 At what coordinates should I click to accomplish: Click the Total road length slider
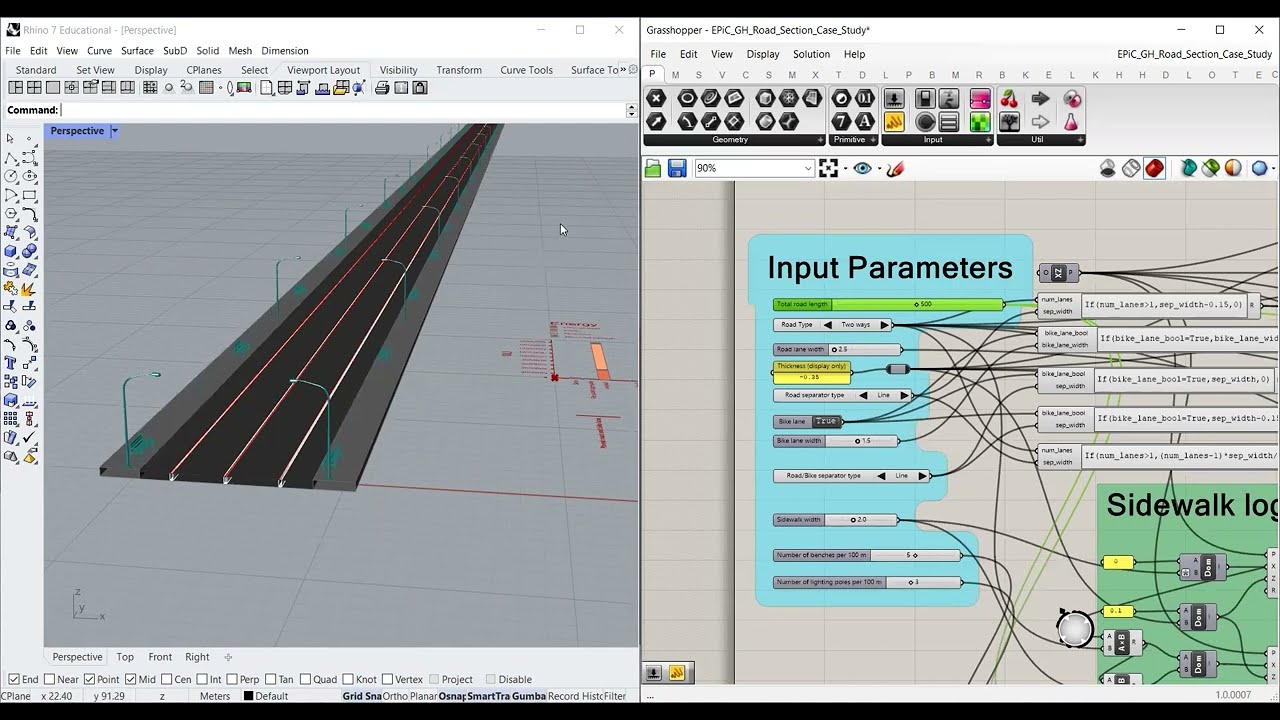[x=889, y=304]
